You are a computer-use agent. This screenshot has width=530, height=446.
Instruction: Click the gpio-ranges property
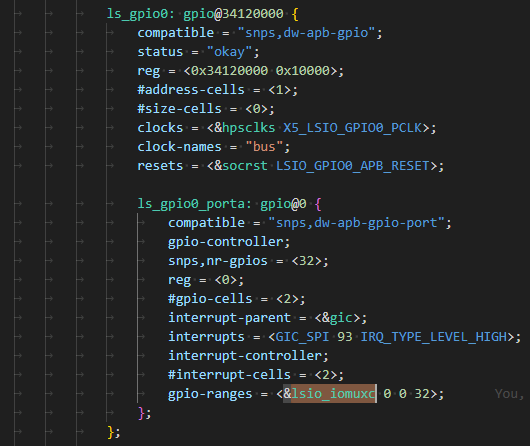click(x=210, y=394)
